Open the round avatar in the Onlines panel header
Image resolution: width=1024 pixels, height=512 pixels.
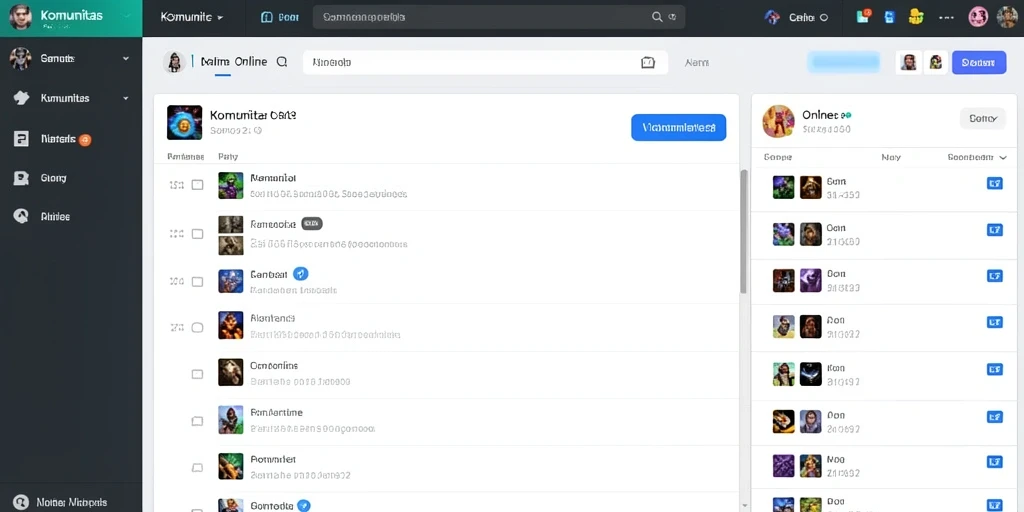778,121
